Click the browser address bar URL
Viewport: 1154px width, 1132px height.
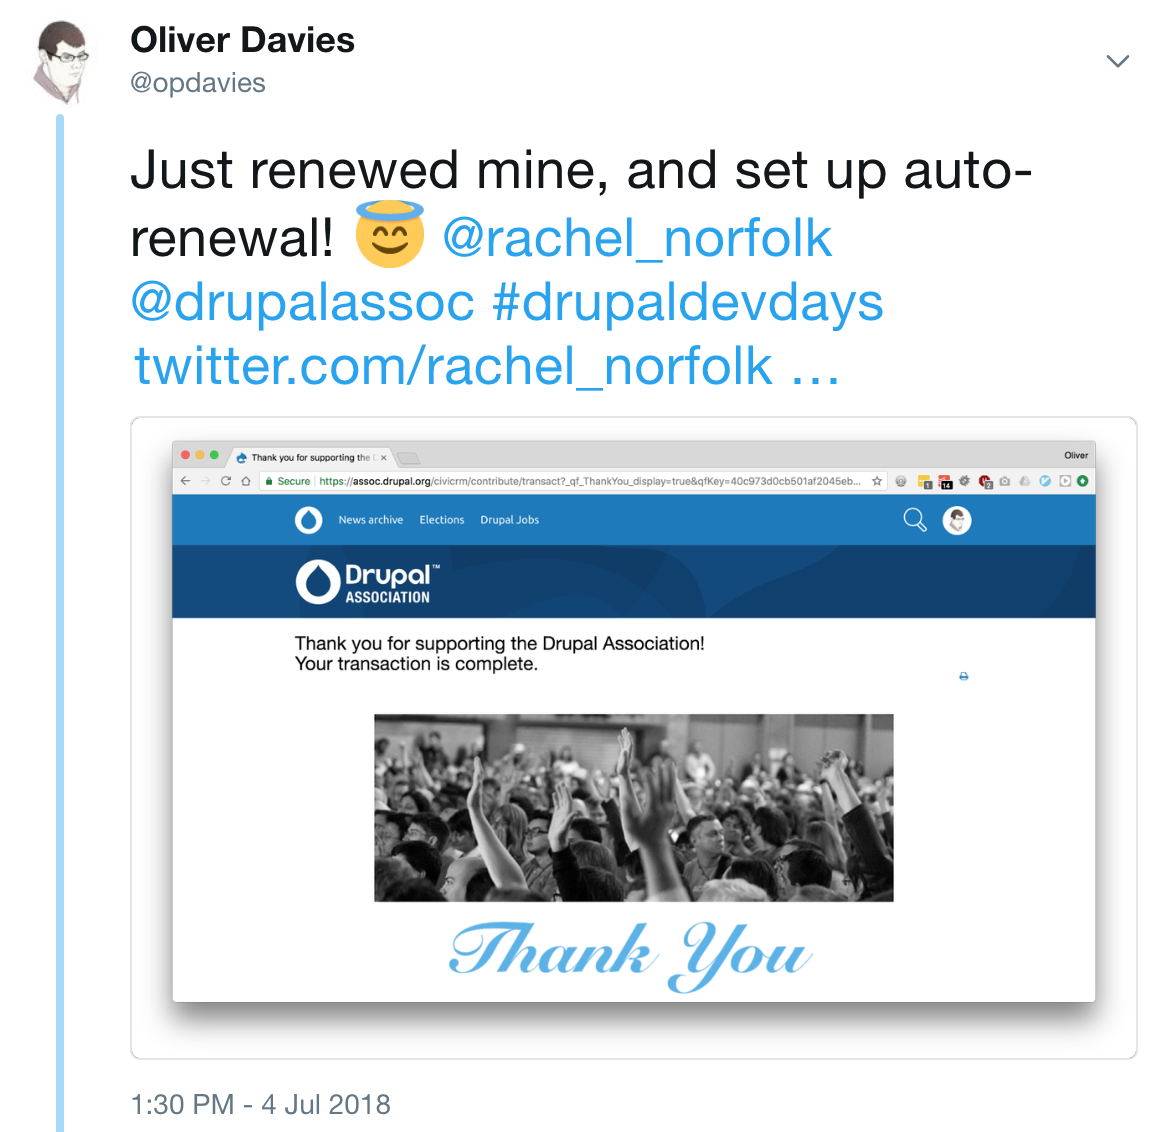590,481
